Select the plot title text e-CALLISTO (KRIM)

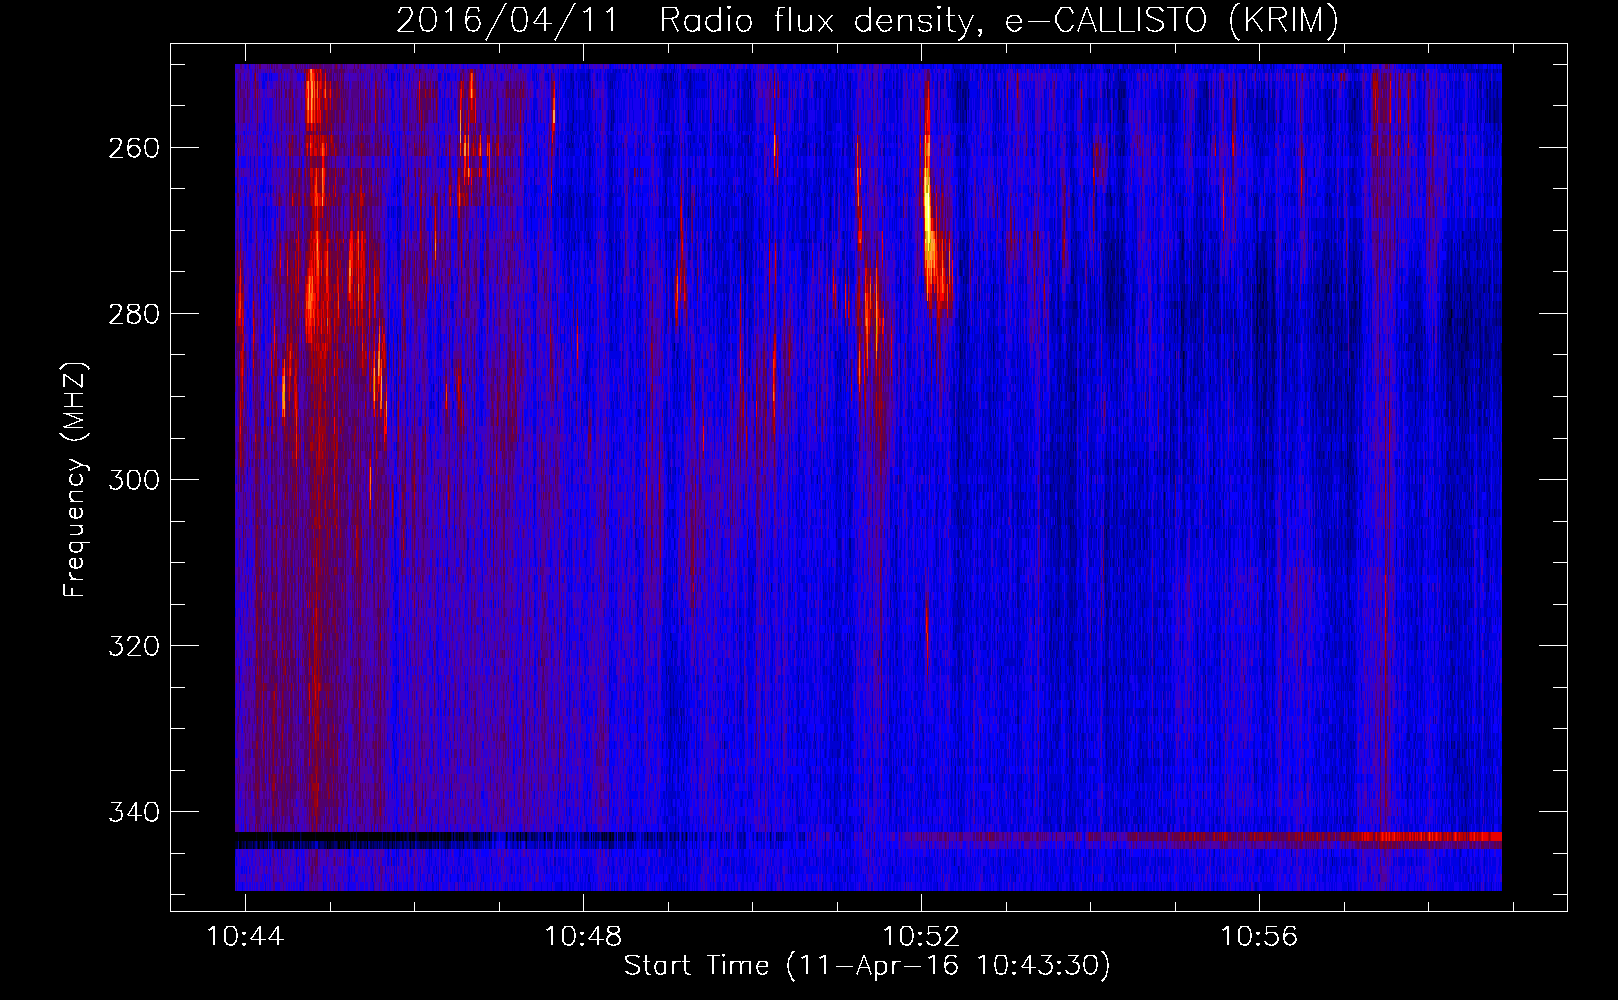tap(1171, 21)
